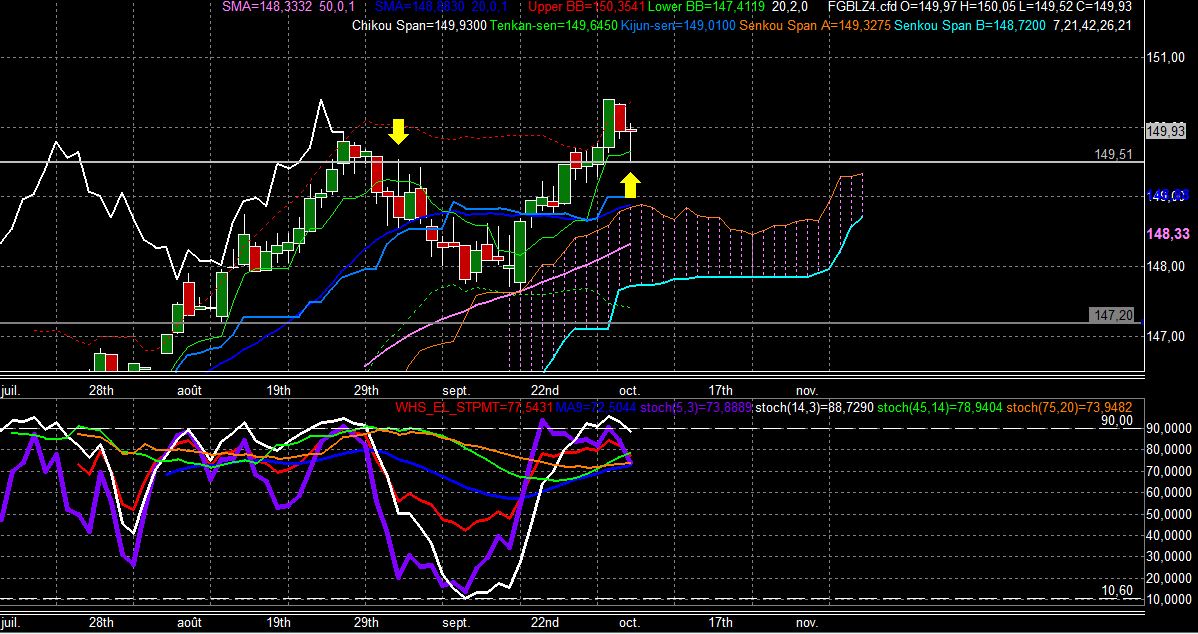This screenshot has width=1198, height=634.
Task: Select the Kijun-sen=149,0100 label
Action: pos(678,26)
